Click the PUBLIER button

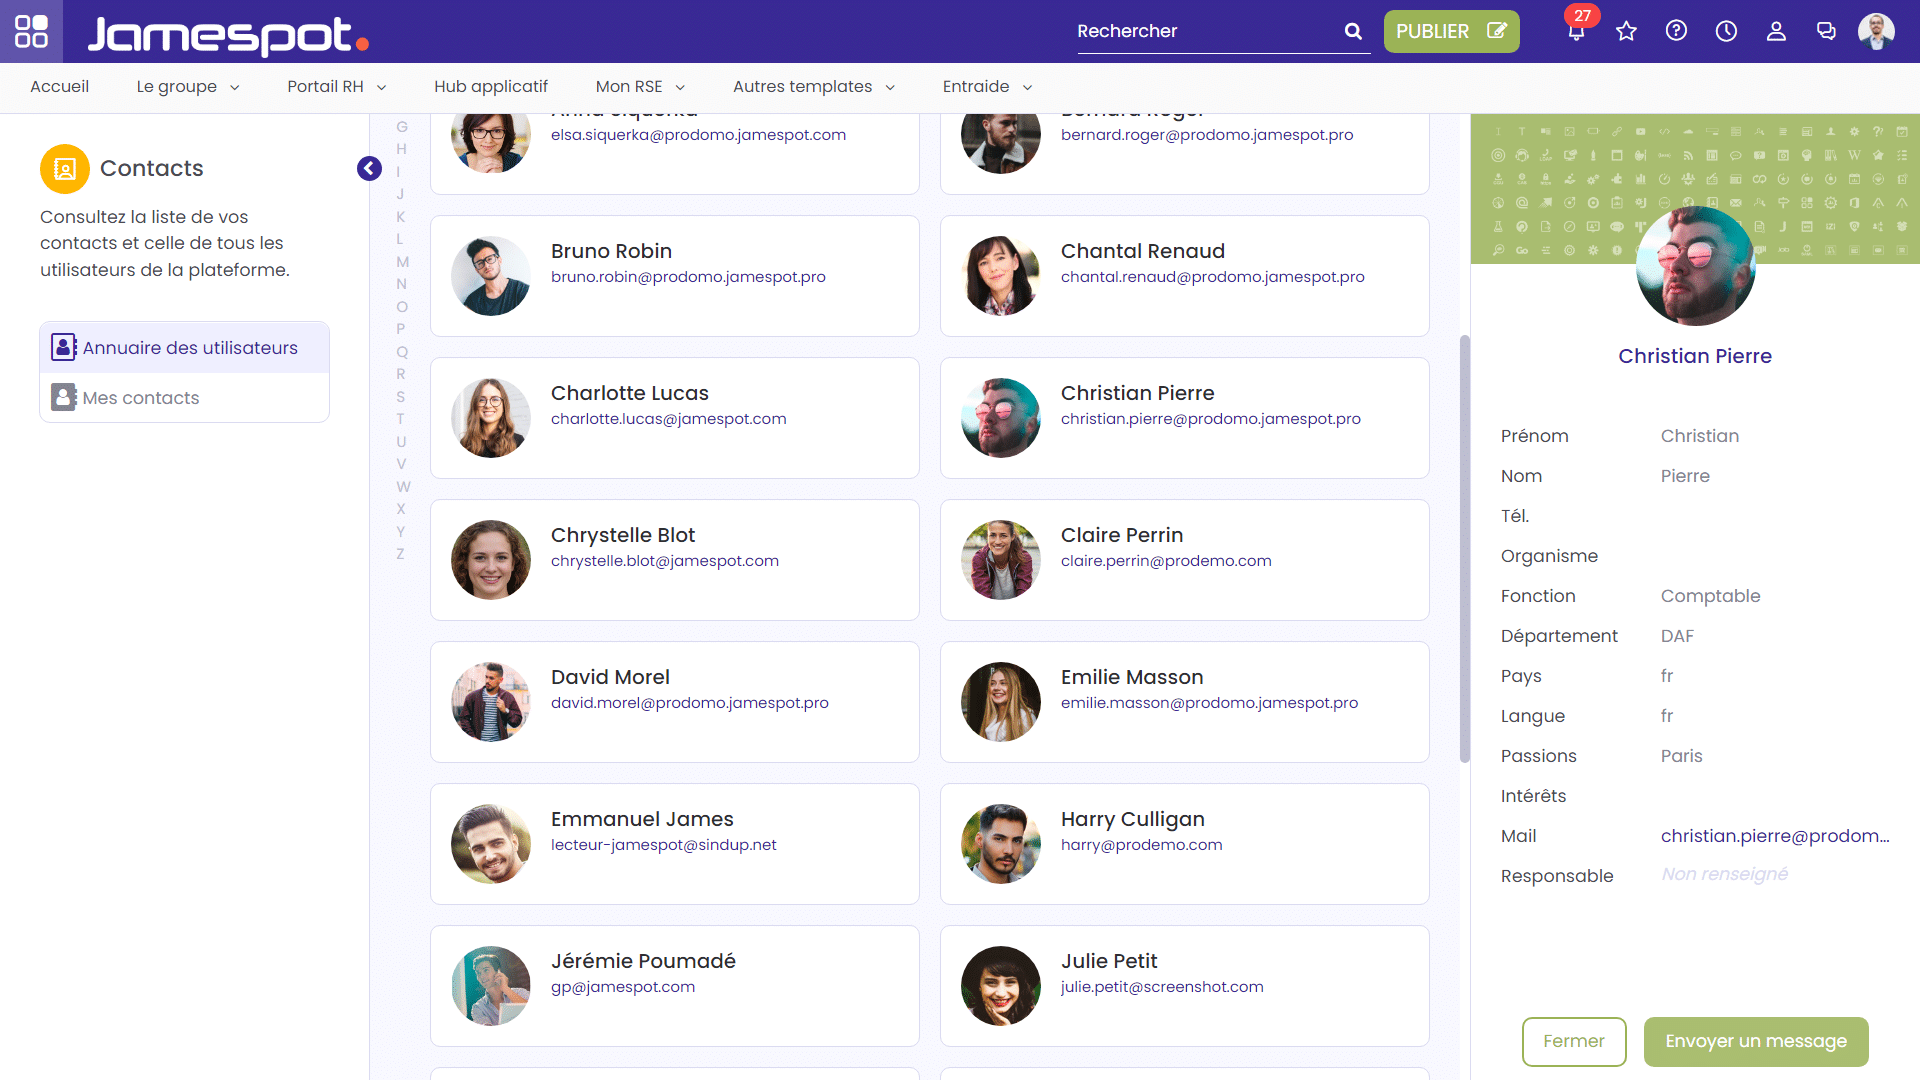pos(1451,31)
